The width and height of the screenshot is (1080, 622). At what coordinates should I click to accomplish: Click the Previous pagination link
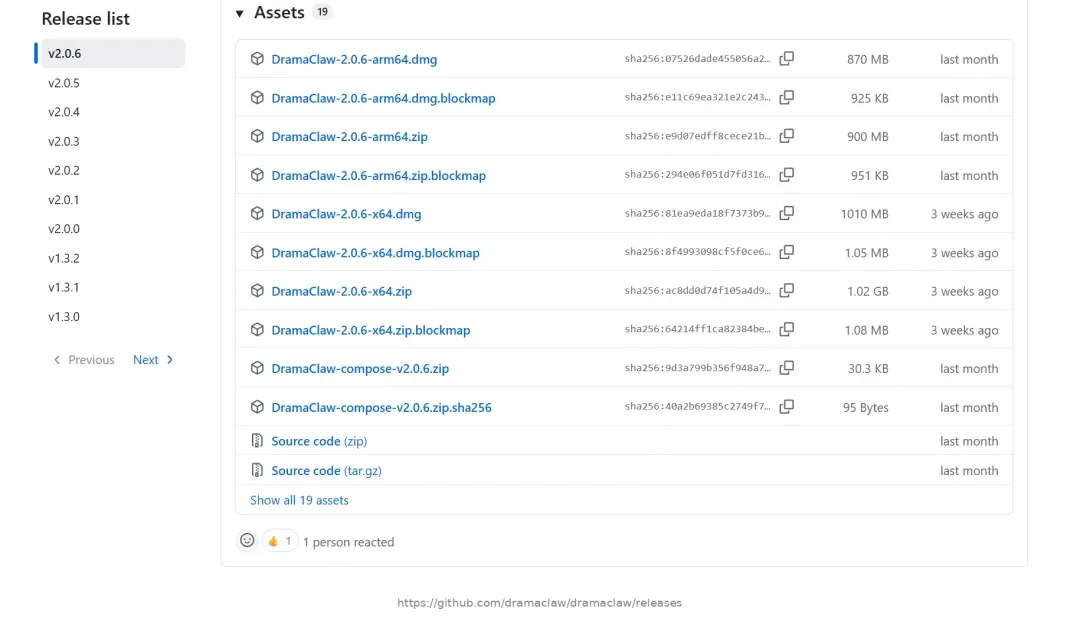coord(84,360)
